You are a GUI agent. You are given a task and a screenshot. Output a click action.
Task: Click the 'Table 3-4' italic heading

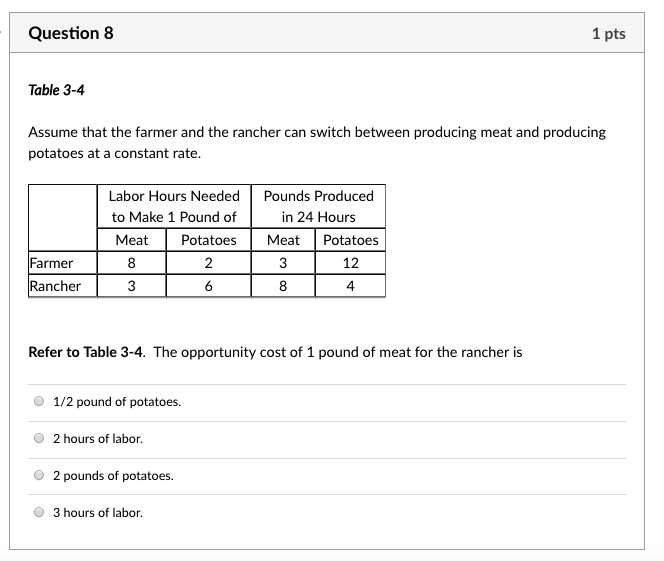coord(56,90)
